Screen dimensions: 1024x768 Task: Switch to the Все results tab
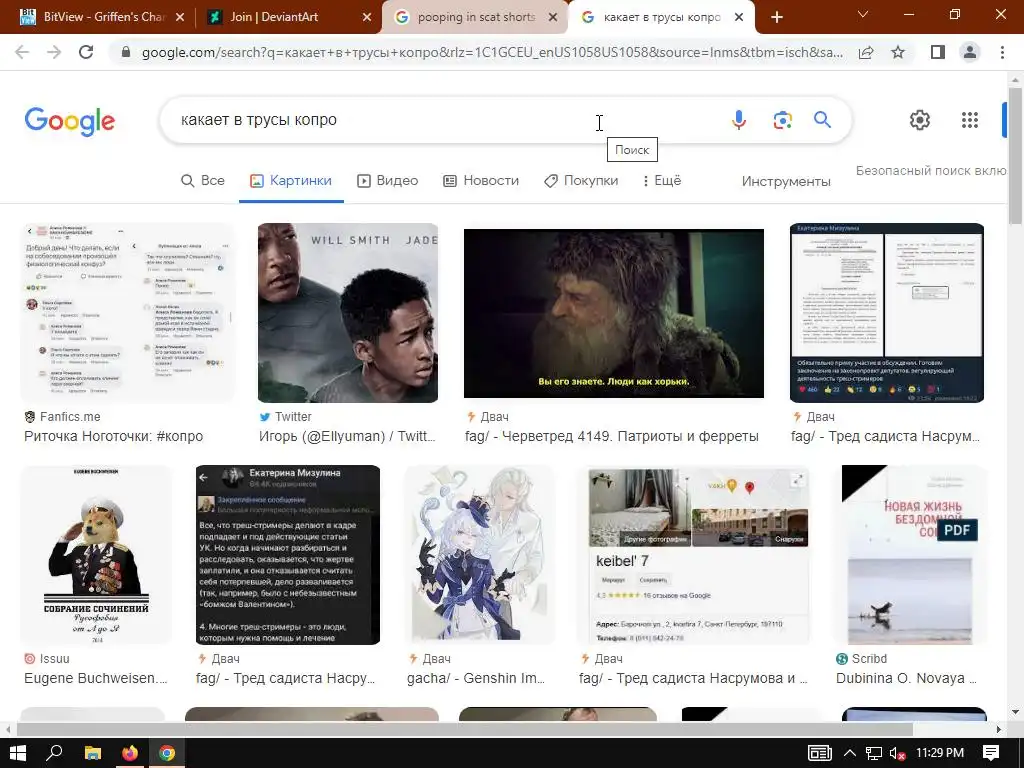pos(202,181)
